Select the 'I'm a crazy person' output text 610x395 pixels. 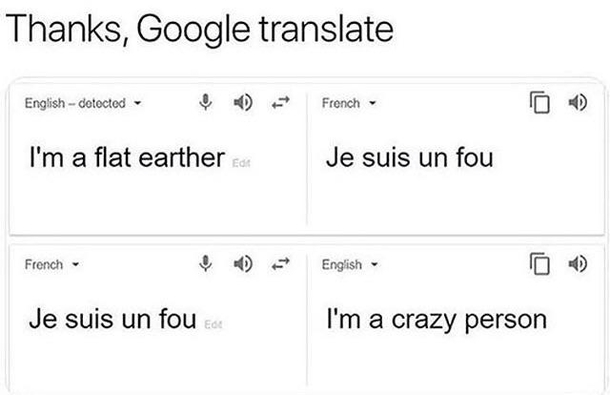(436, 320)
